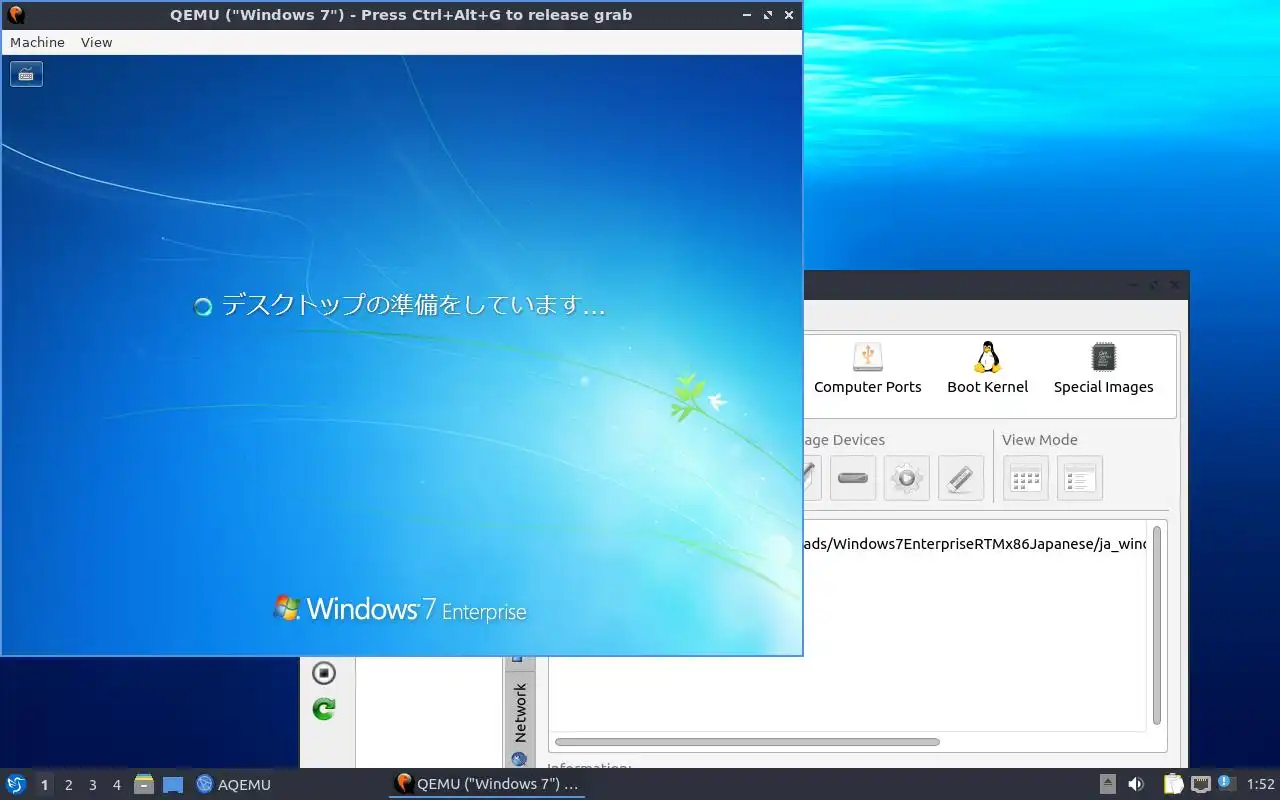Image resolution: width=1280 pixels, height=800 pixels.
Task: Click the QEMU virtual keyboard icon
Action: [x=26, y=74]
